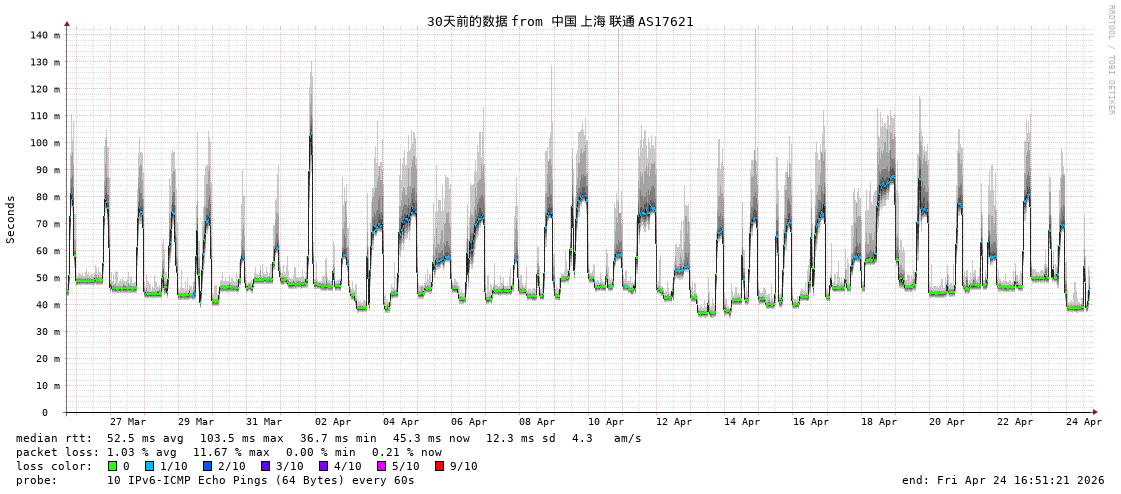
Task: Pick the purple 3/10 loss swatch
Action: [265, 466]
